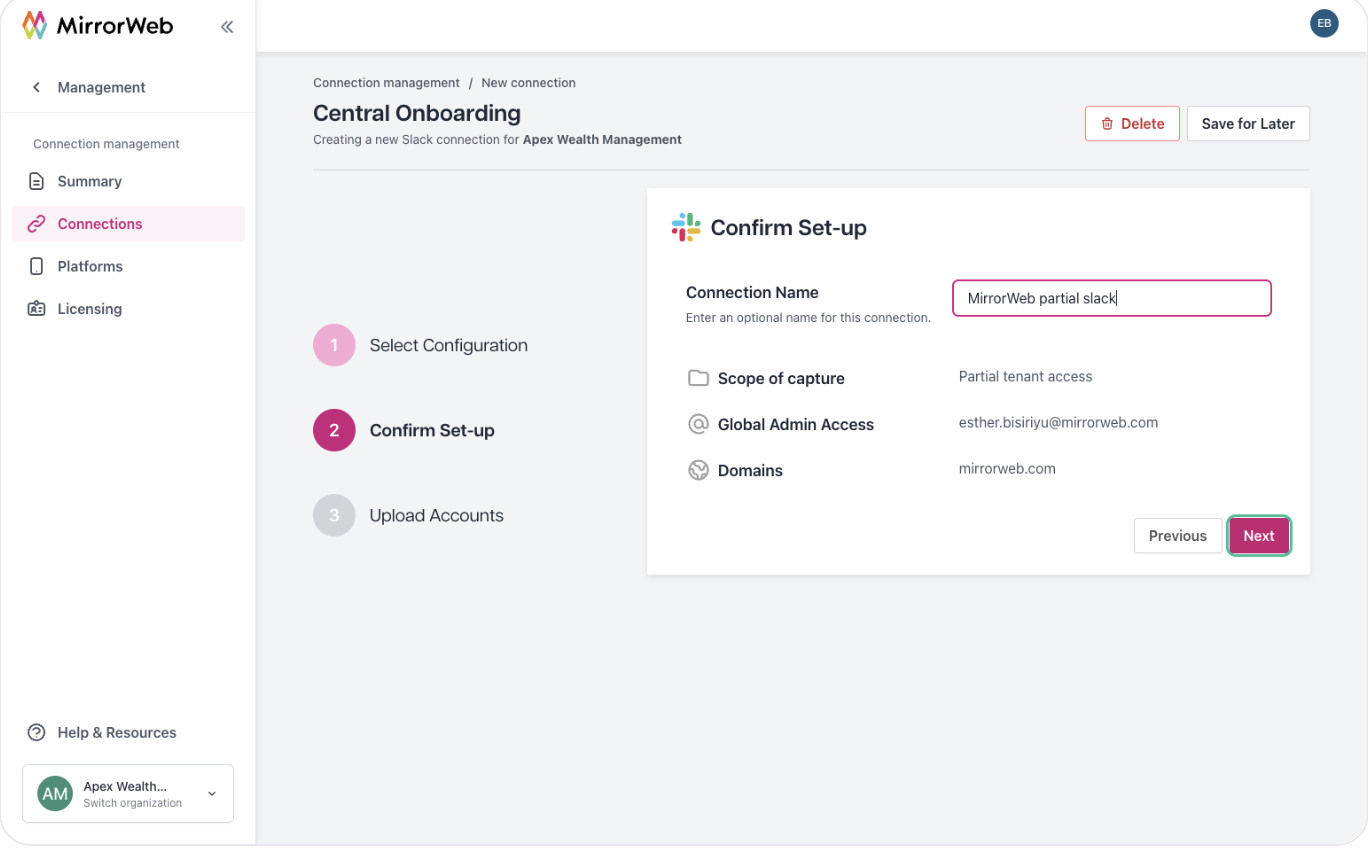1368x848 pixels.
Task: Click Save for Later
Action: (x=1248, y=124)
